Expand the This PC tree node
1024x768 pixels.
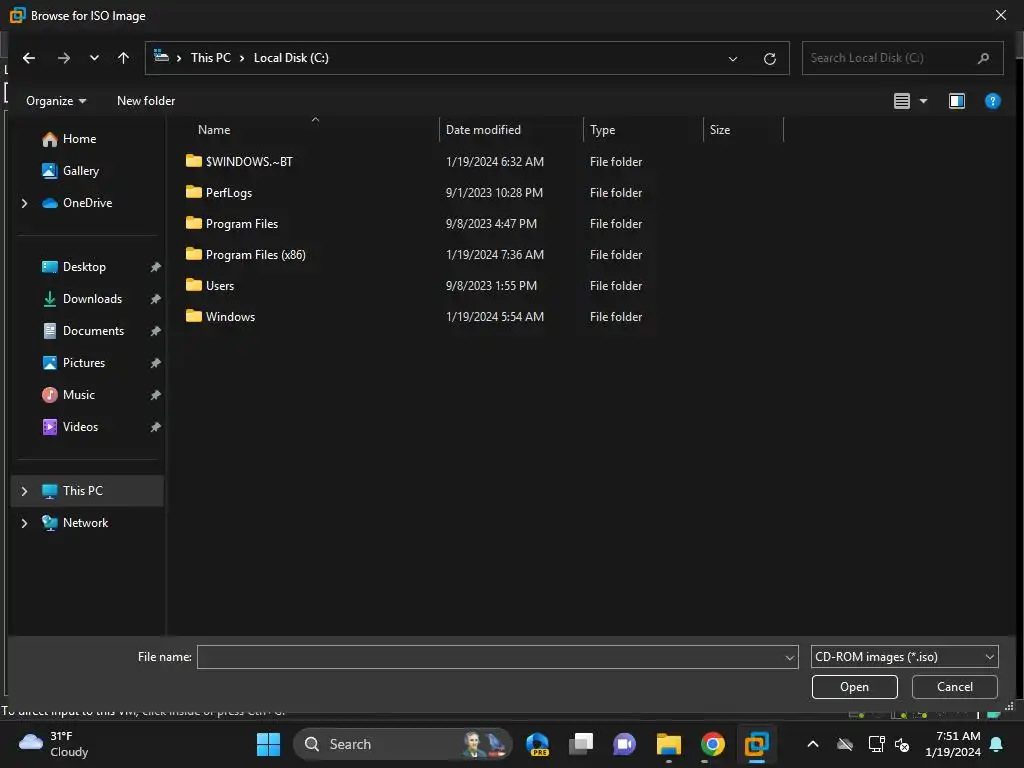click(25, 491)
